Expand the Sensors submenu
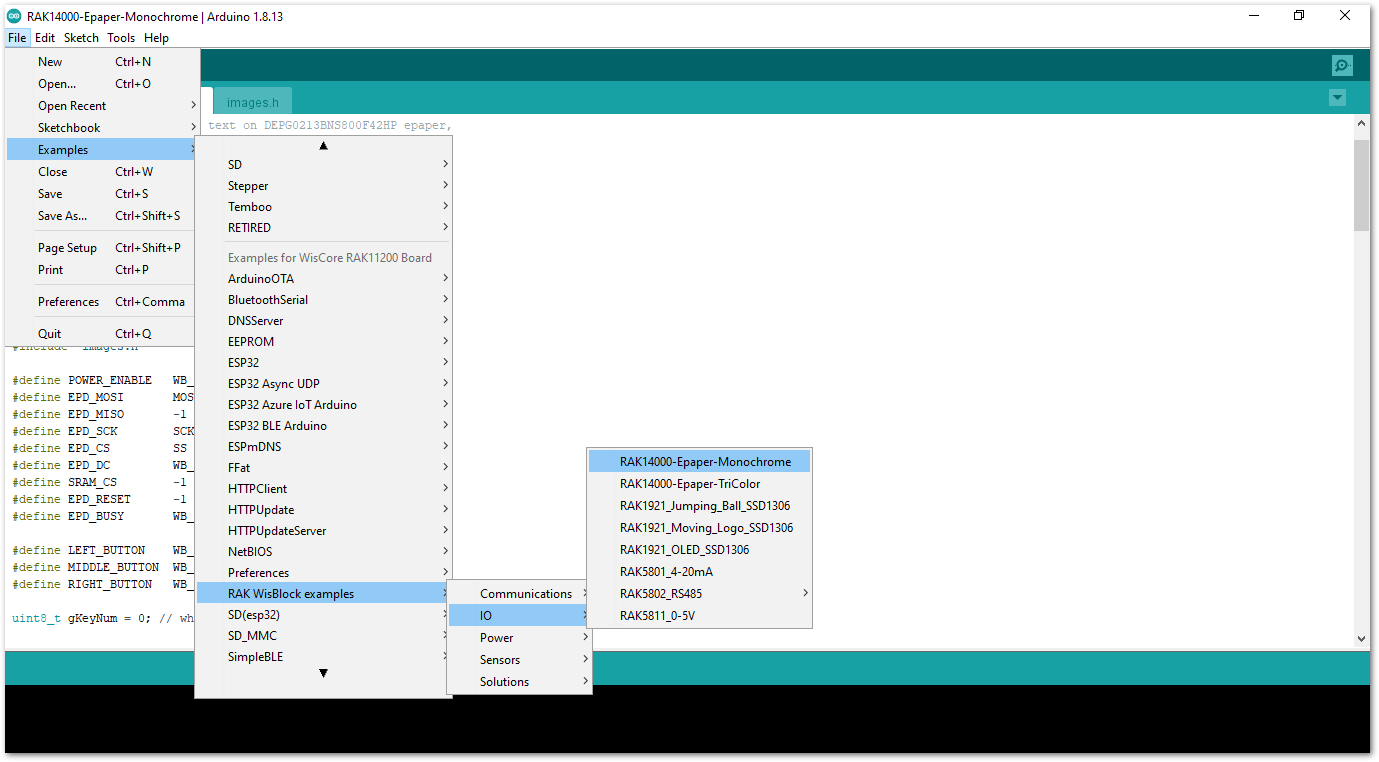Image resolution: width=1379 pixels, height=762 pixels. click(x=519, y=660)
